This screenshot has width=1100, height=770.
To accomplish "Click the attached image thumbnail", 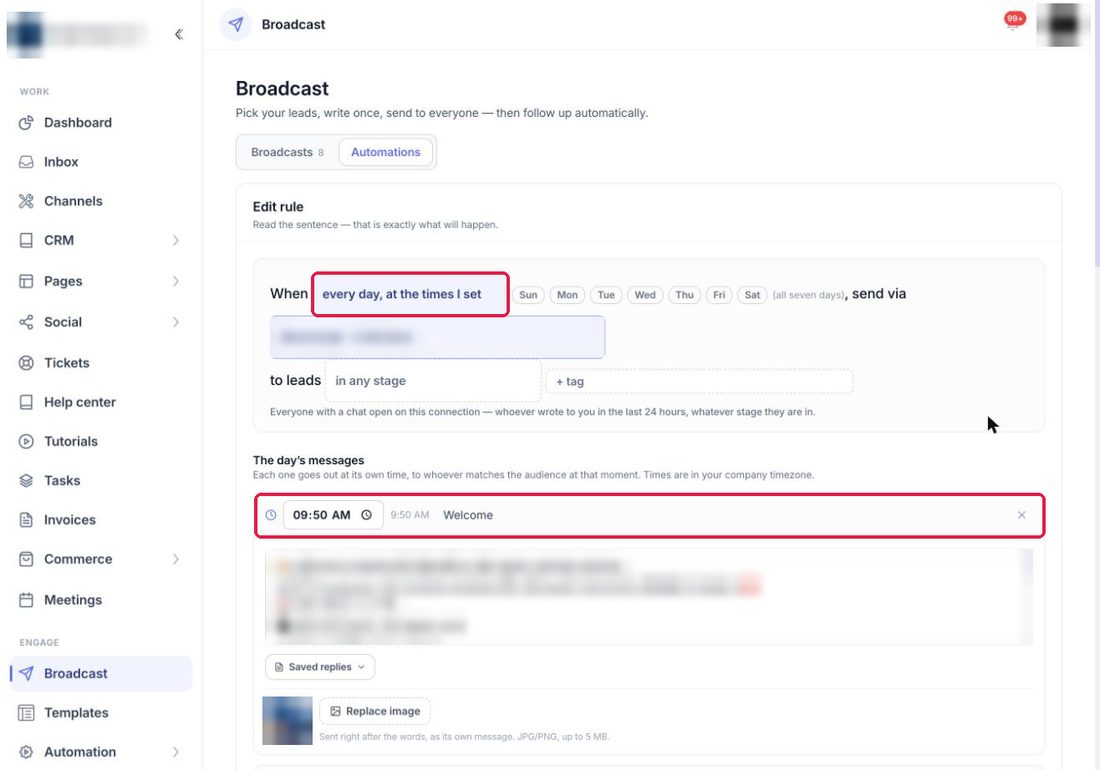I will coord(288,720).
